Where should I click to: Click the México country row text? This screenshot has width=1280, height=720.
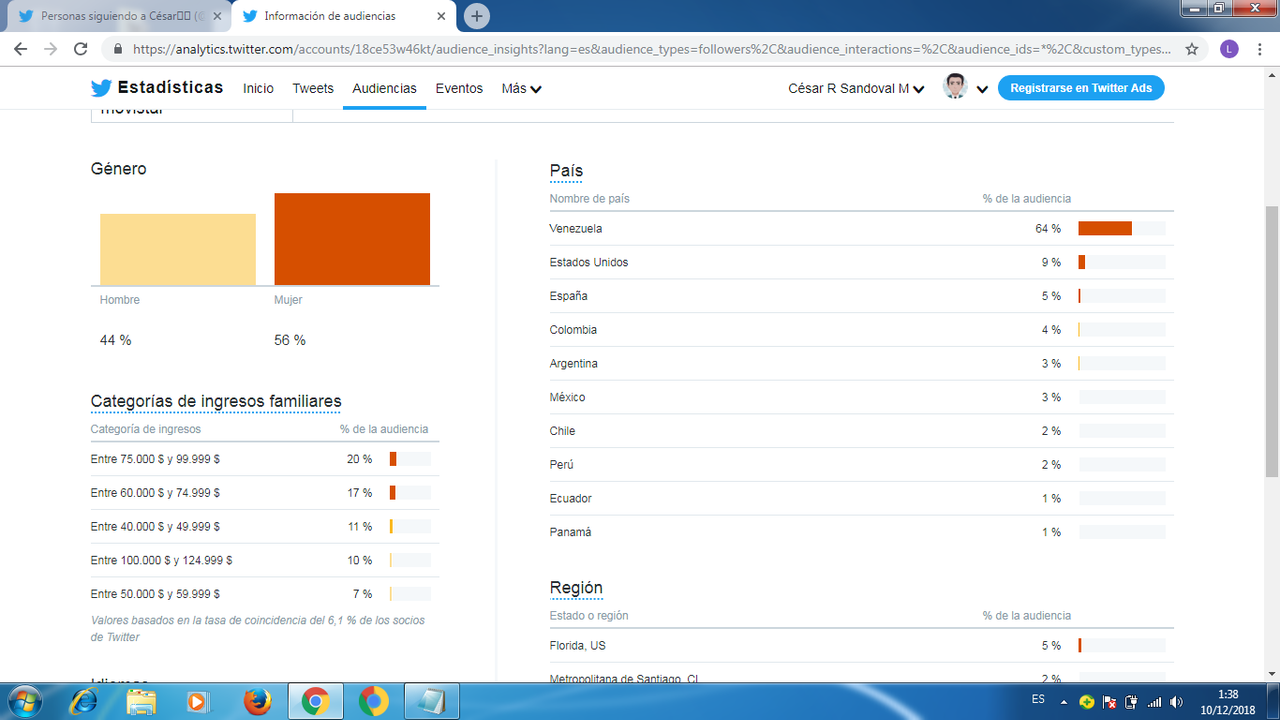point(567,397)
